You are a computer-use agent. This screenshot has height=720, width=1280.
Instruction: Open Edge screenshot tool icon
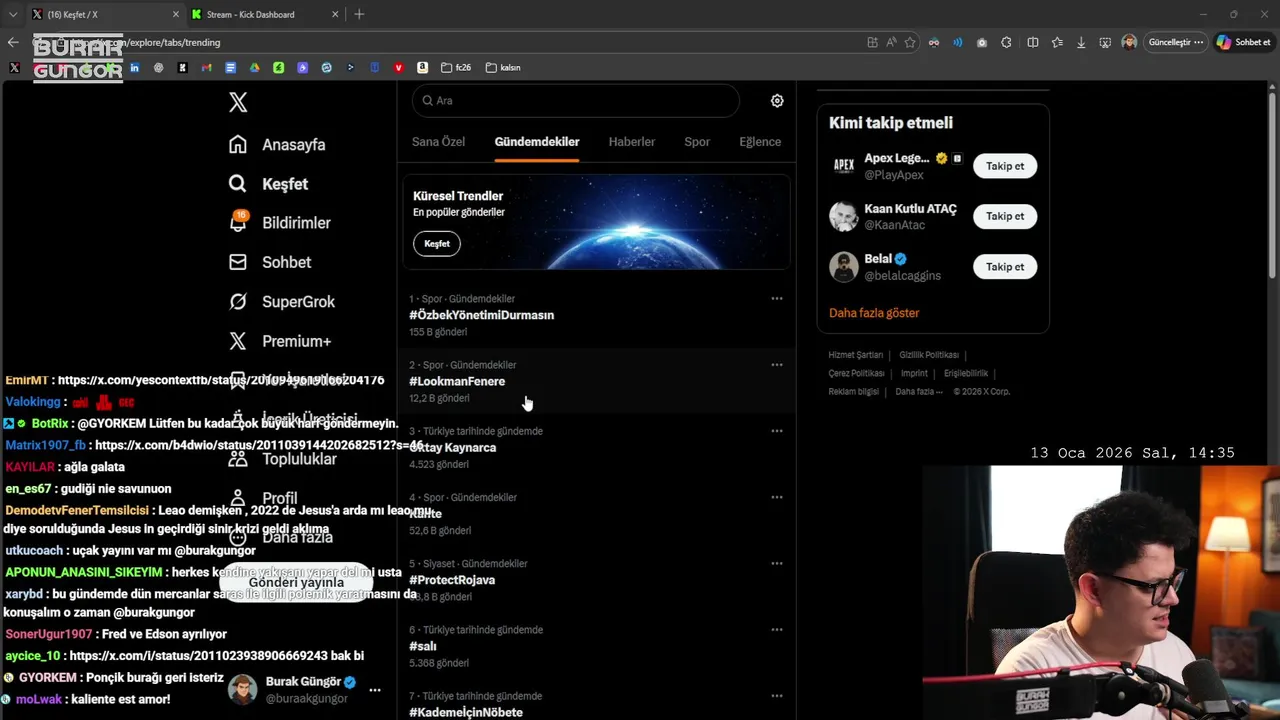tap(1105, 42)
